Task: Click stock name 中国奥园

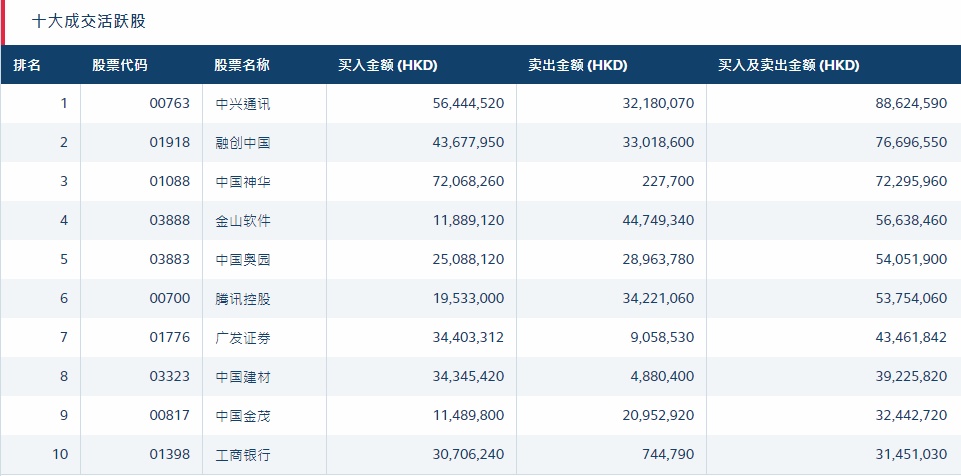Action: [x=243, y=260]
